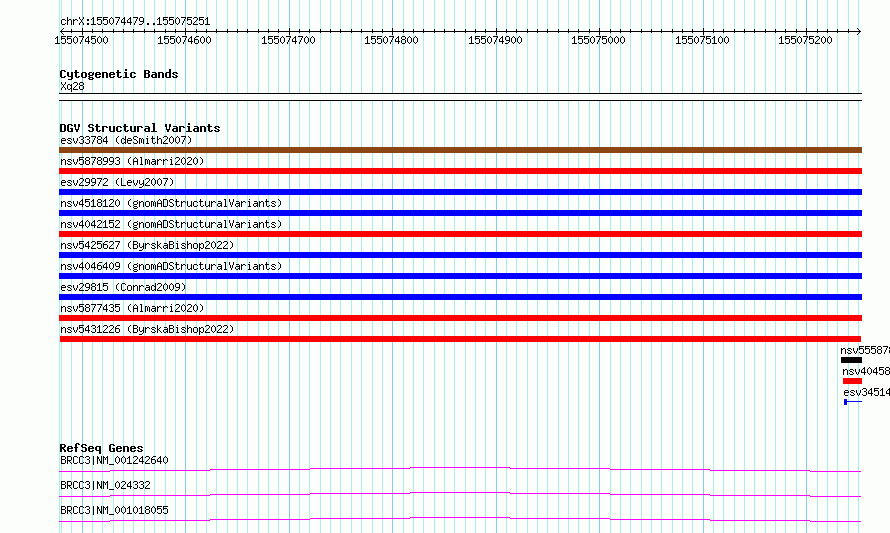Click the short black nsv555 variant bar

pos(851,360)
